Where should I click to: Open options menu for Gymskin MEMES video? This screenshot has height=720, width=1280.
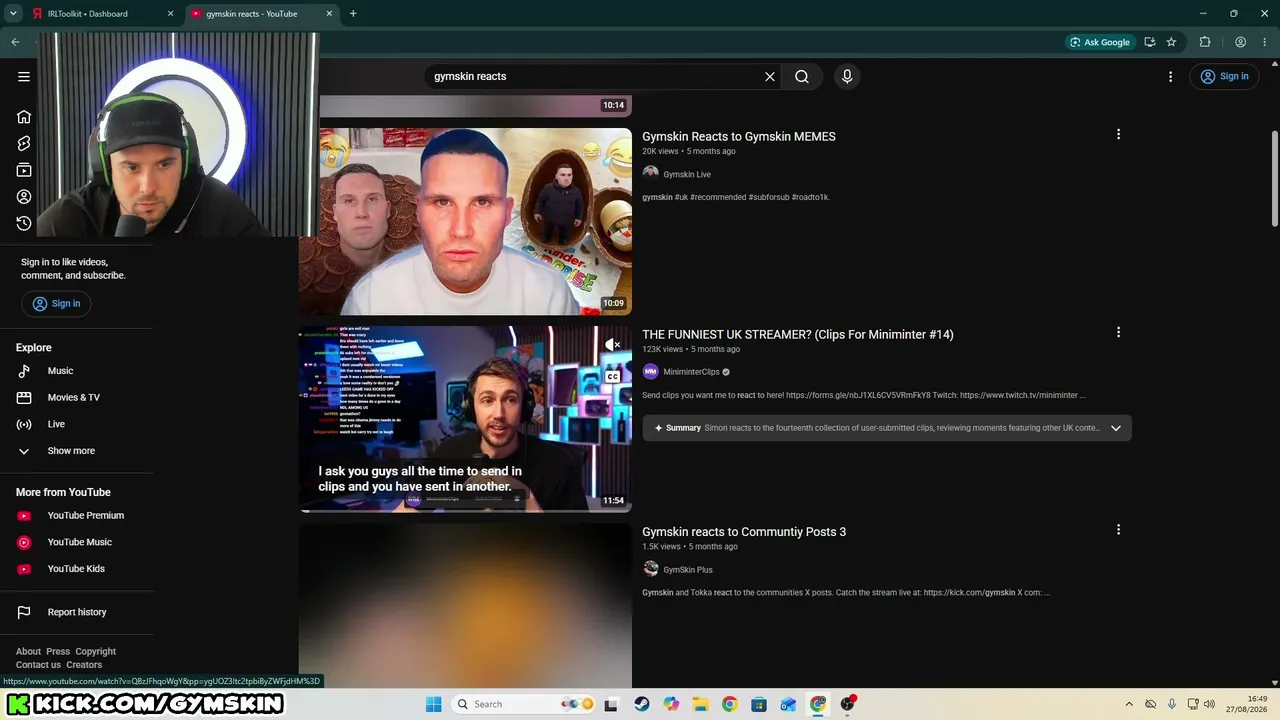pyautogui.click(x=1118, y=135)
